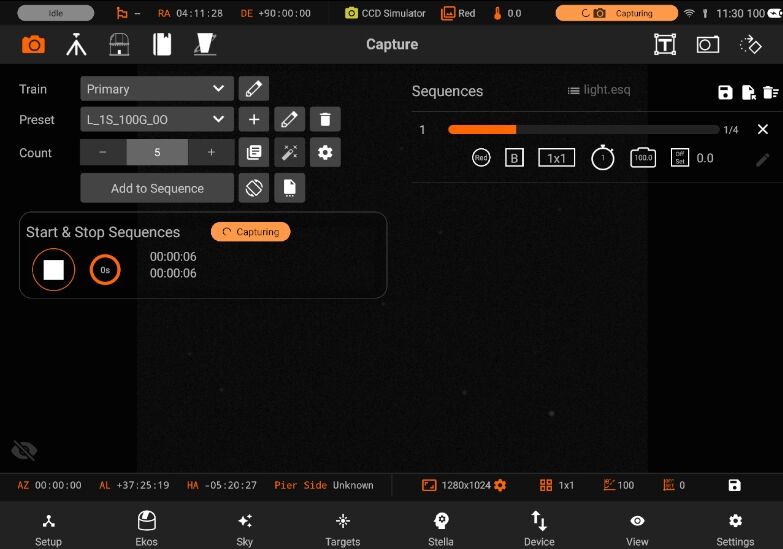Click the Capturing status badge in Start & Stop panel
Screen dimensions: 783x549
tap(251, 232)
